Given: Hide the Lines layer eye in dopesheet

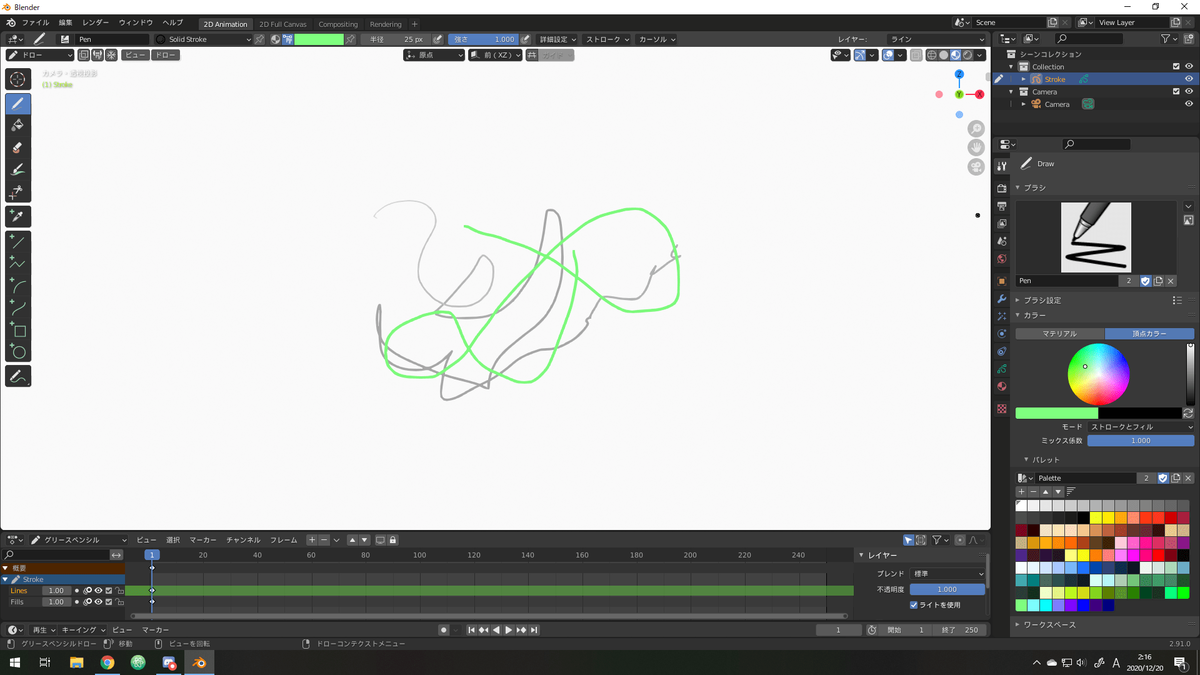Looking at the screenshot, I should pos(98,591).
